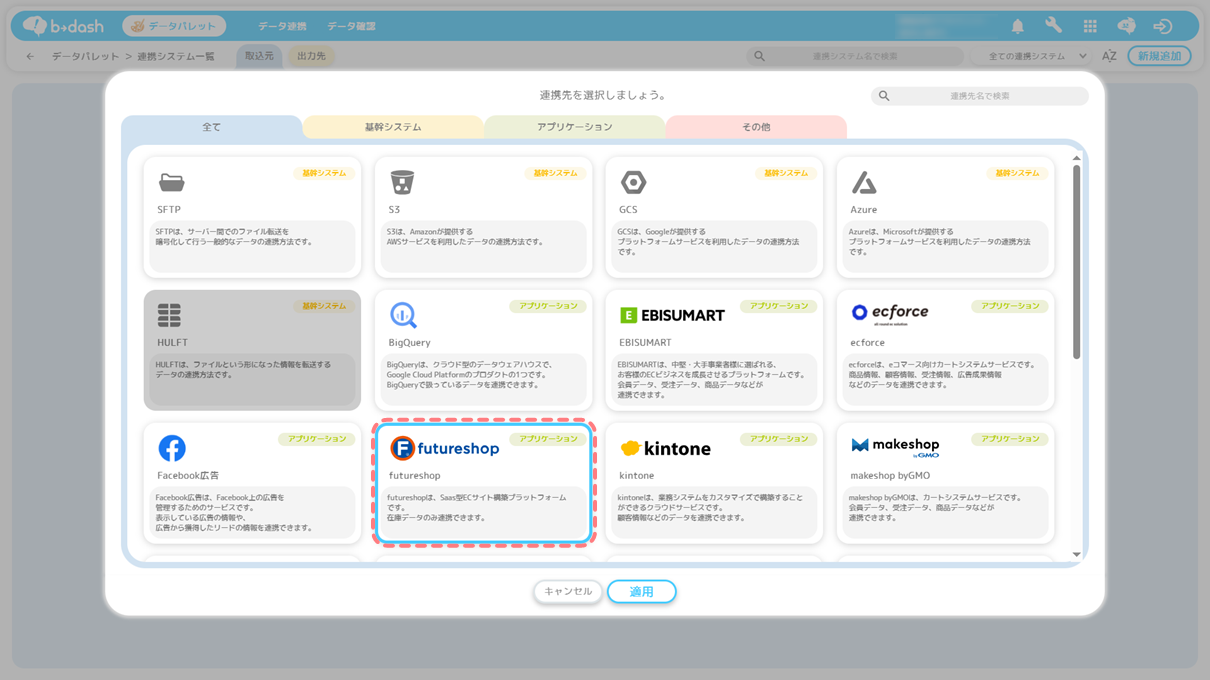
Task: Click the logout arrow icon
Action: coord(1162,26)
